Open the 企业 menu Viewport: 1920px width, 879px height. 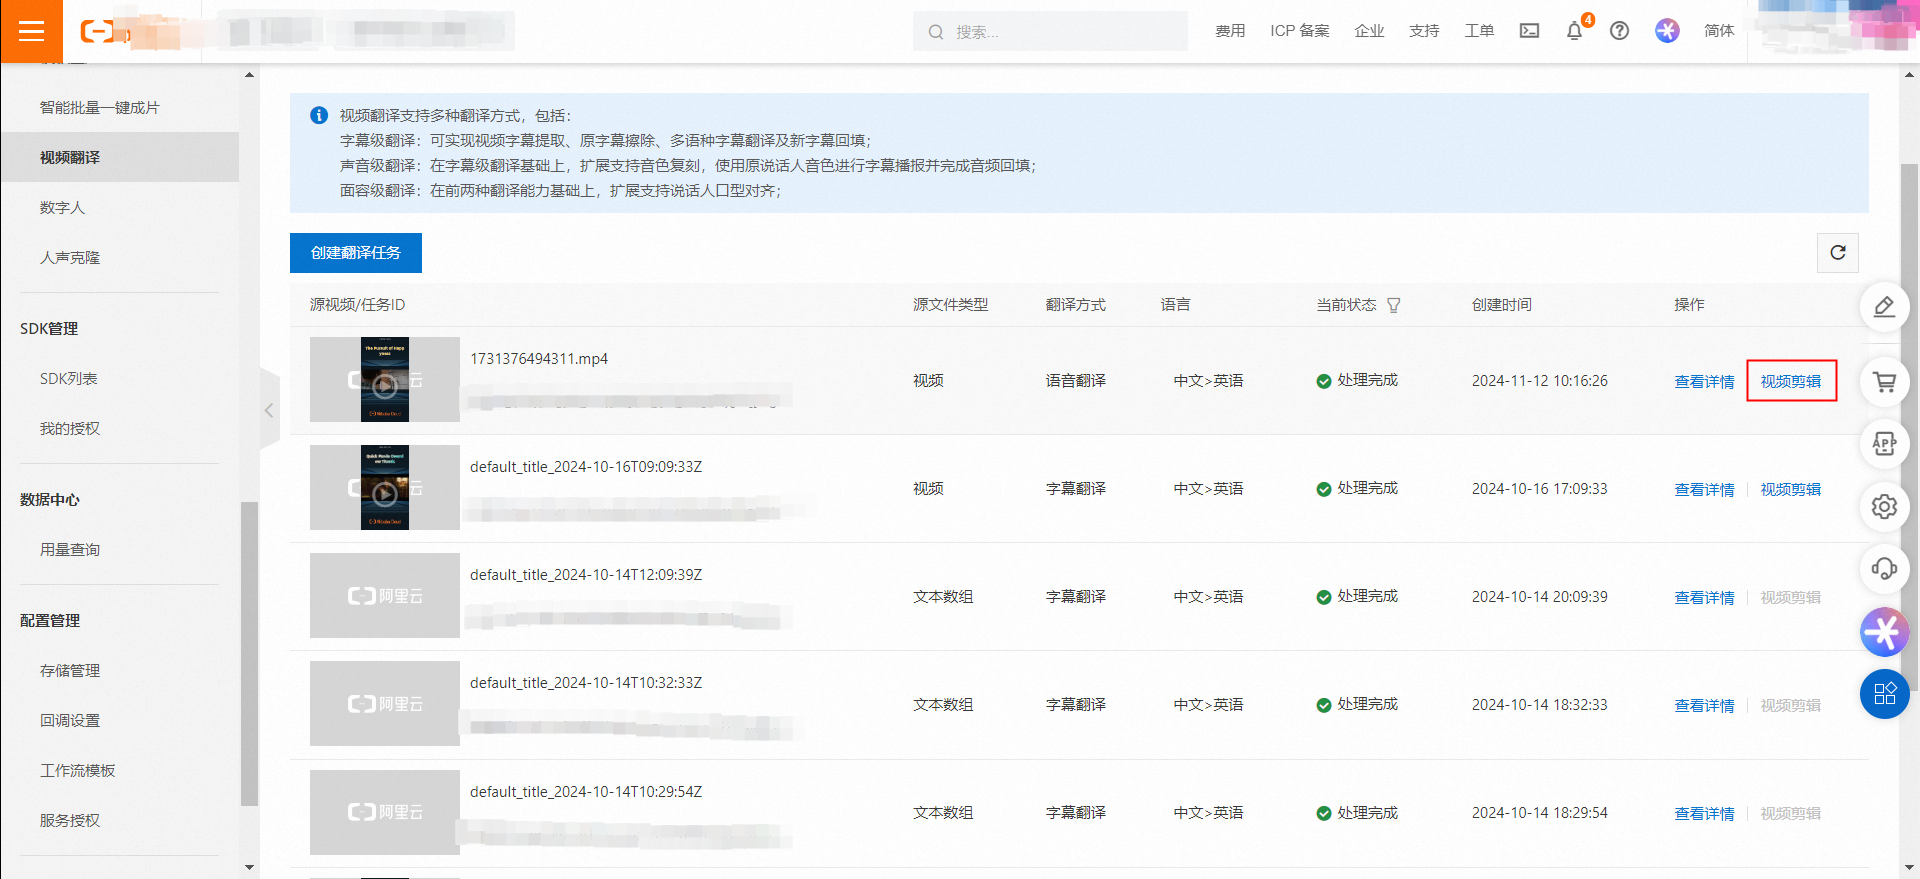tap(1369, 31)
